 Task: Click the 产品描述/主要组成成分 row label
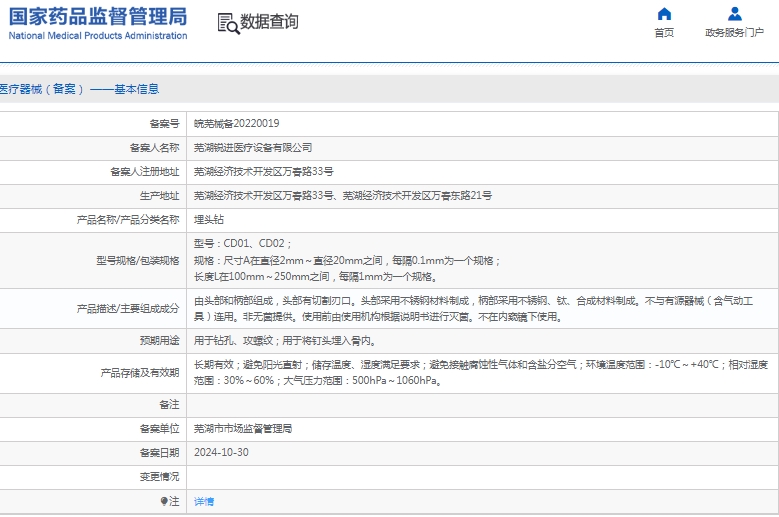pos(128,308)
